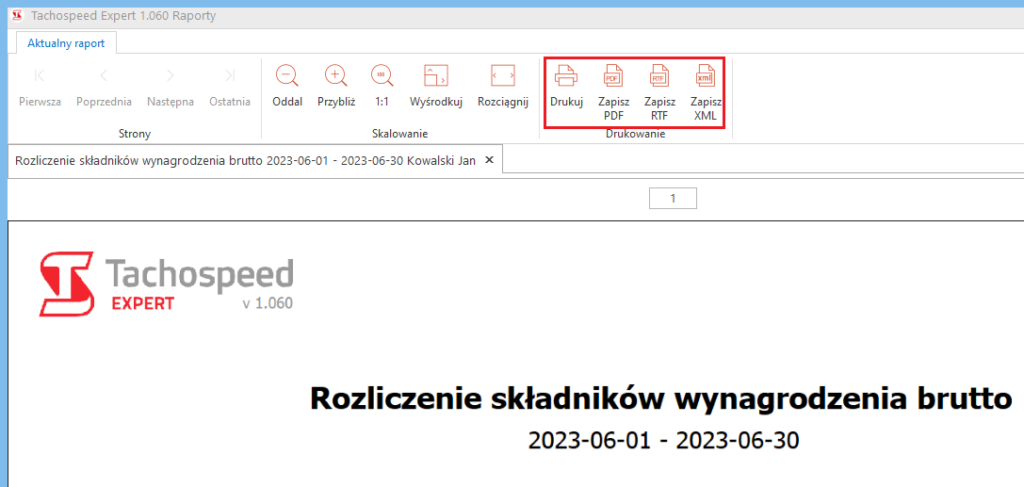Select the Rozliczenie składników wynagrodzenia report tab
This screenshot has height=487, width=1024.
(x=245, y=160)
